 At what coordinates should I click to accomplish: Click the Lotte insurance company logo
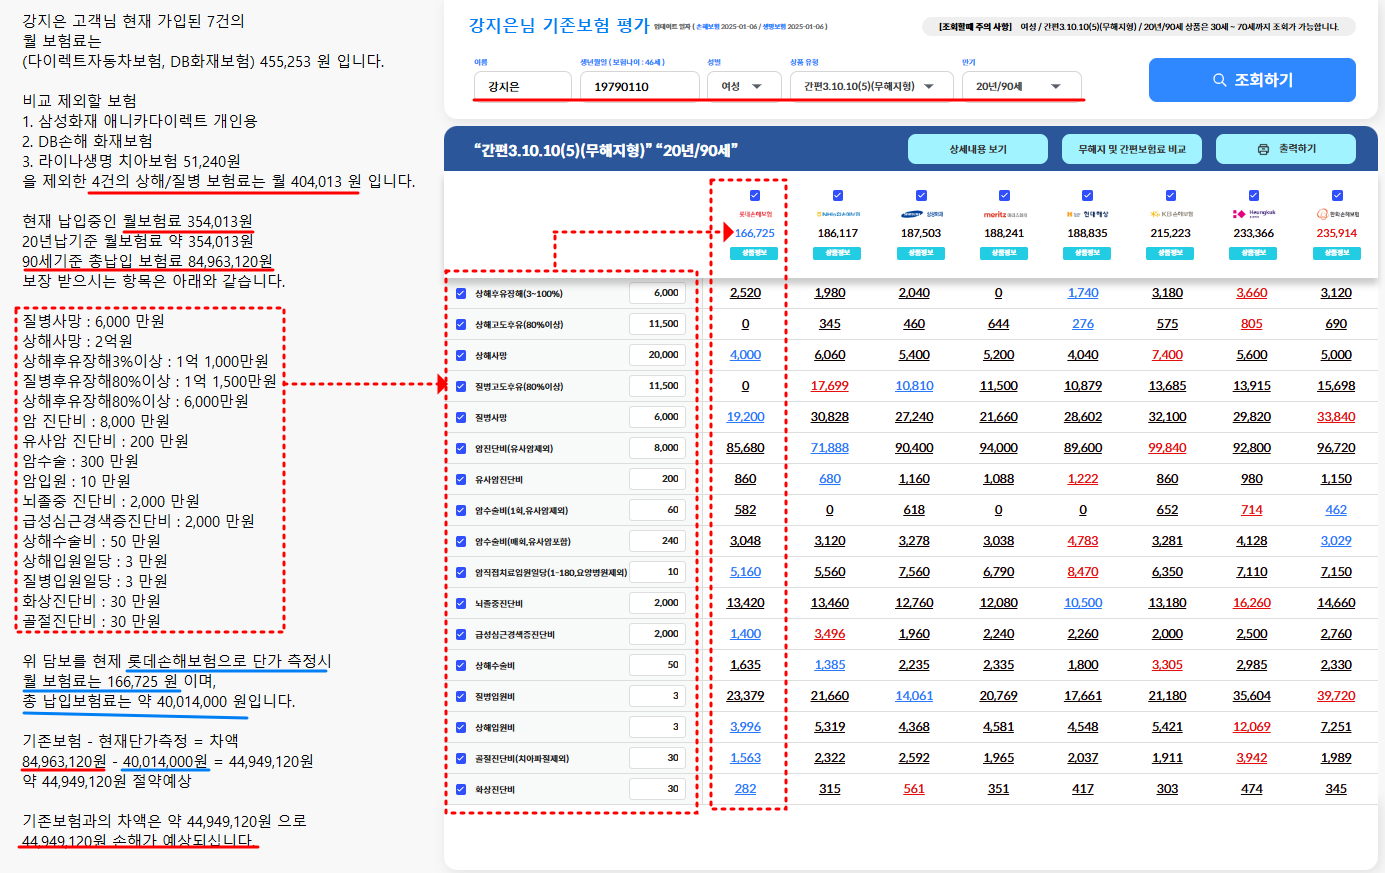point(755,214)
